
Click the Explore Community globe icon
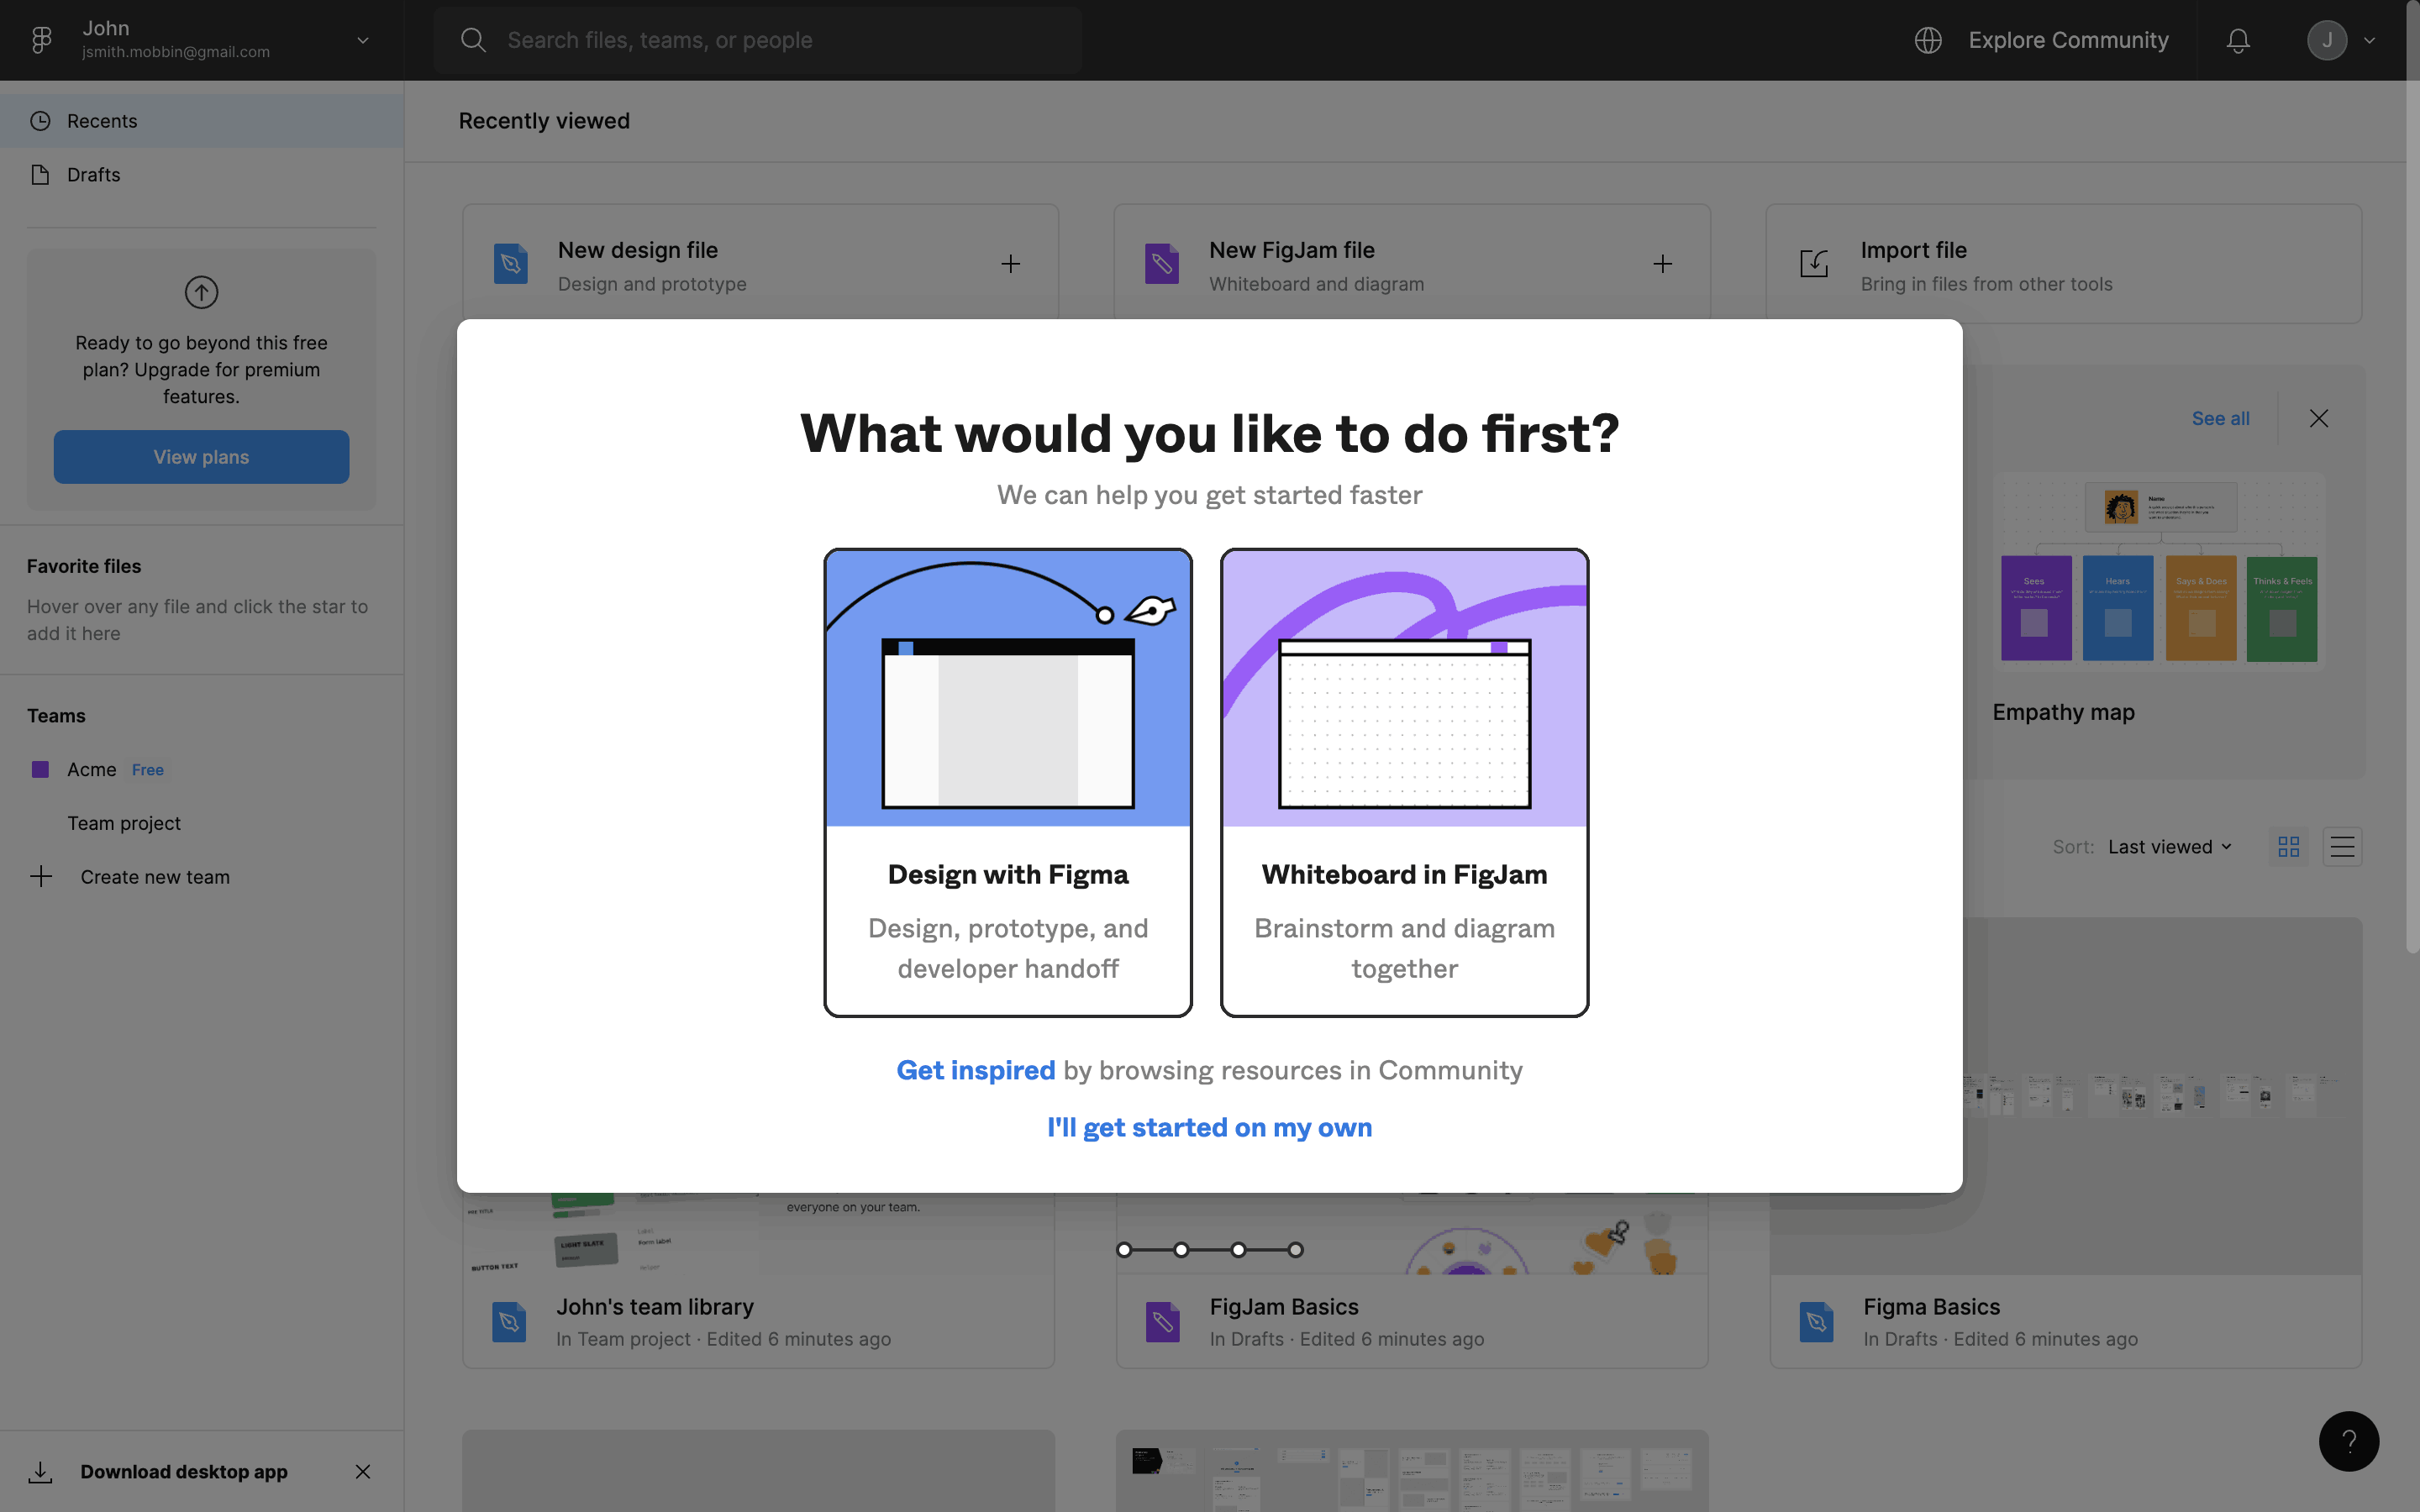click(1928, 40)
